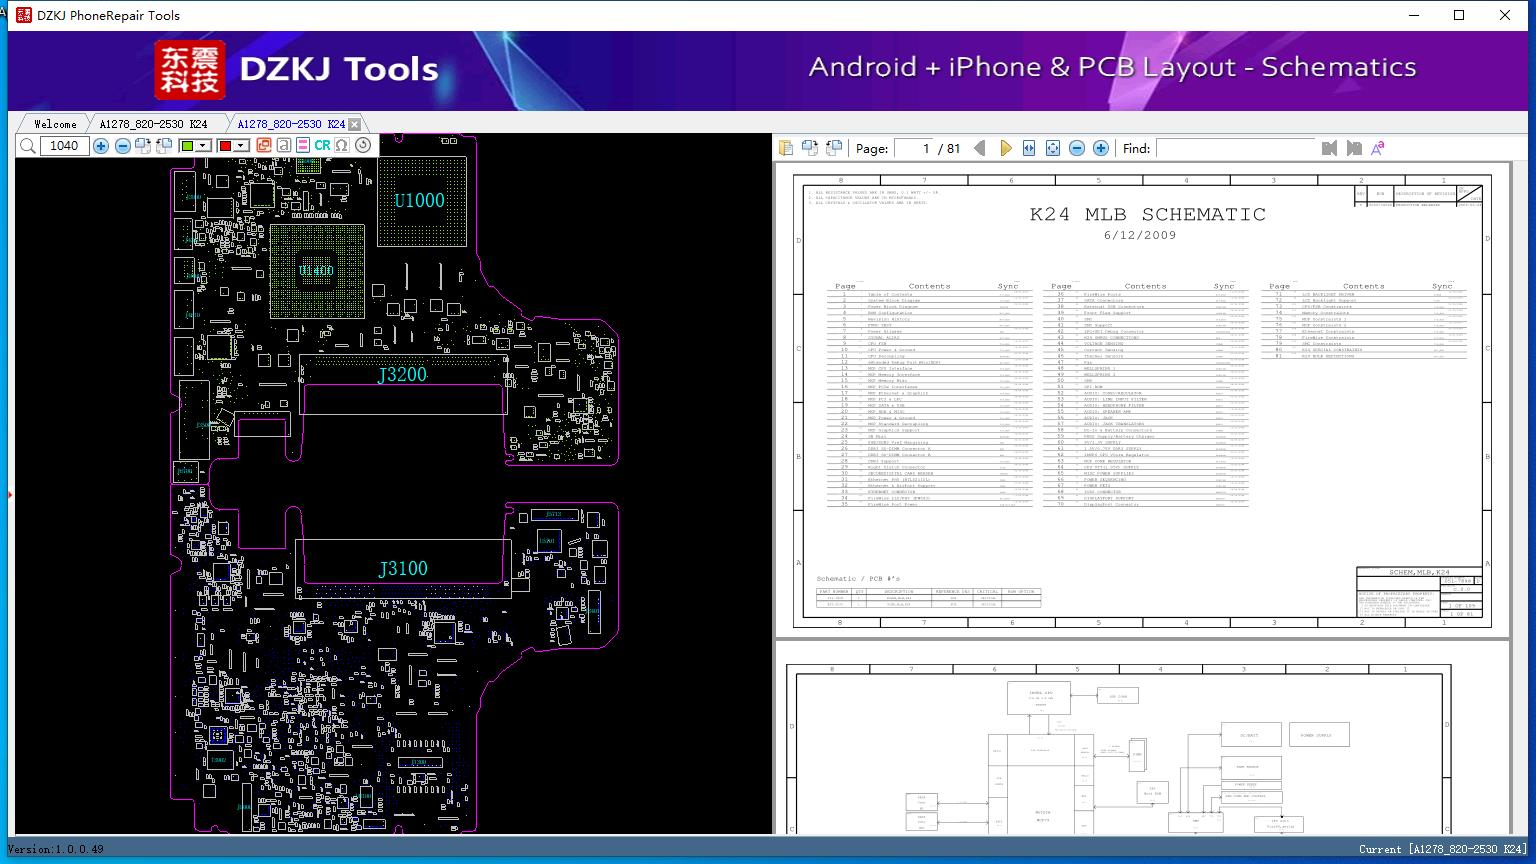The height and width of the screenshot is (864, 1536).
Task: Click fit page width icon in PDF toolbar
Action: (1029, 148)
